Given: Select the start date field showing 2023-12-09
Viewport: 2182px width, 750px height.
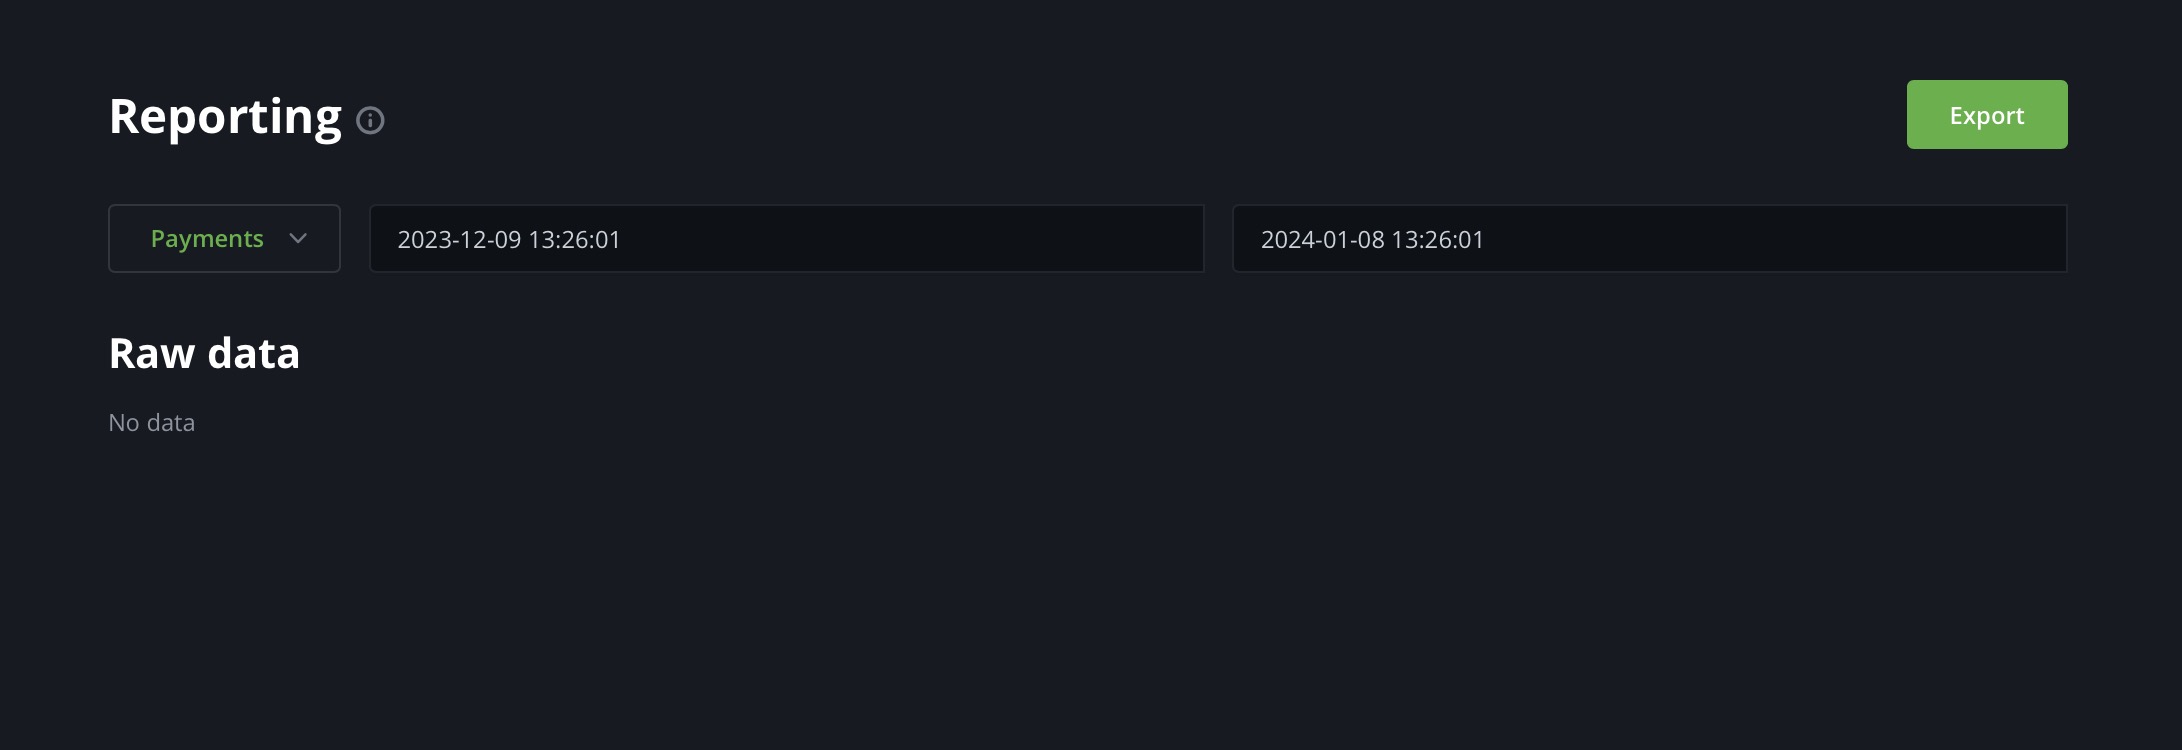Looking at the screenshot, I should pyautogui.click(x=786, y=238).
